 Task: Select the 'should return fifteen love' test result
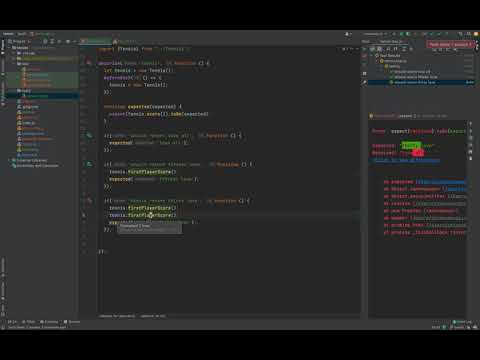click(416, 77)
